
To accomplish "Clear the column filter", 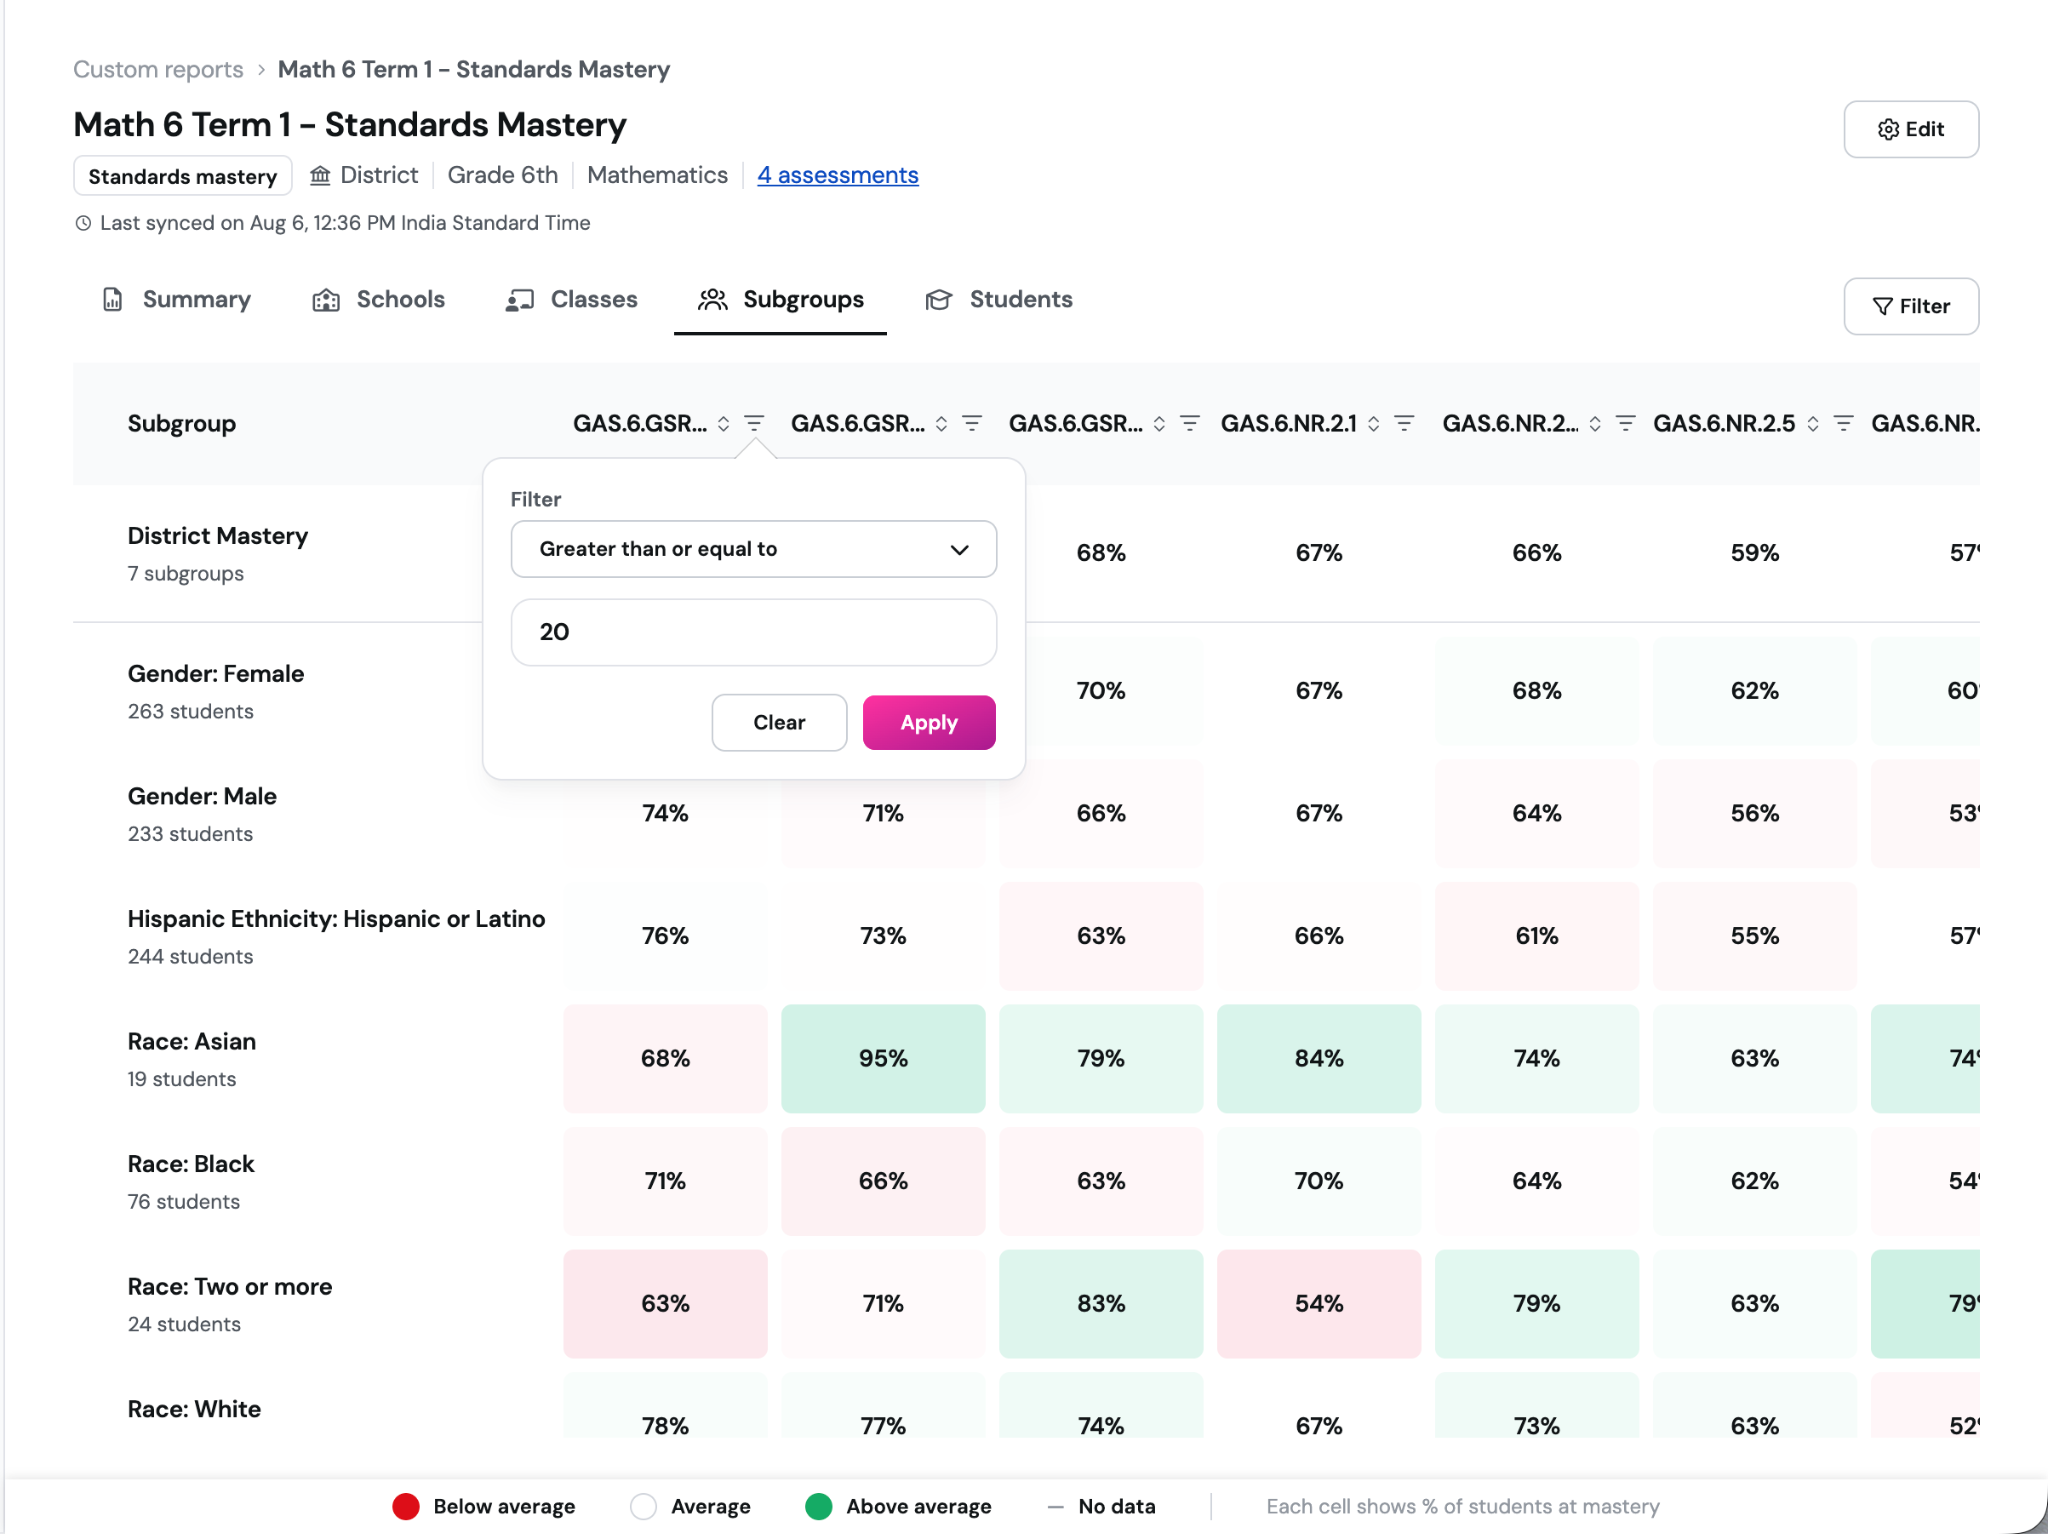I will 779,722.
